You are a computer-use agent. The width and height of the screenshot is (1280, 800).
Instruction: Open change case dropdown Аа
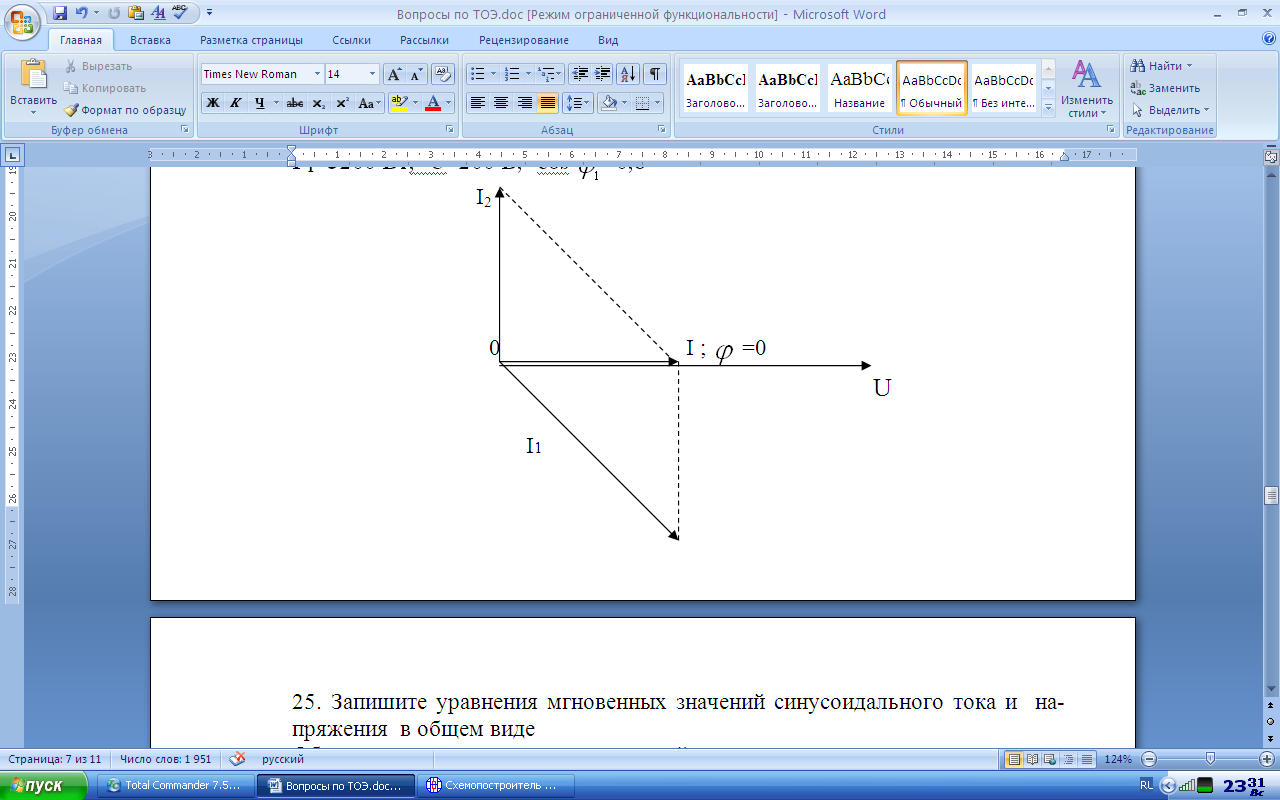369,102
